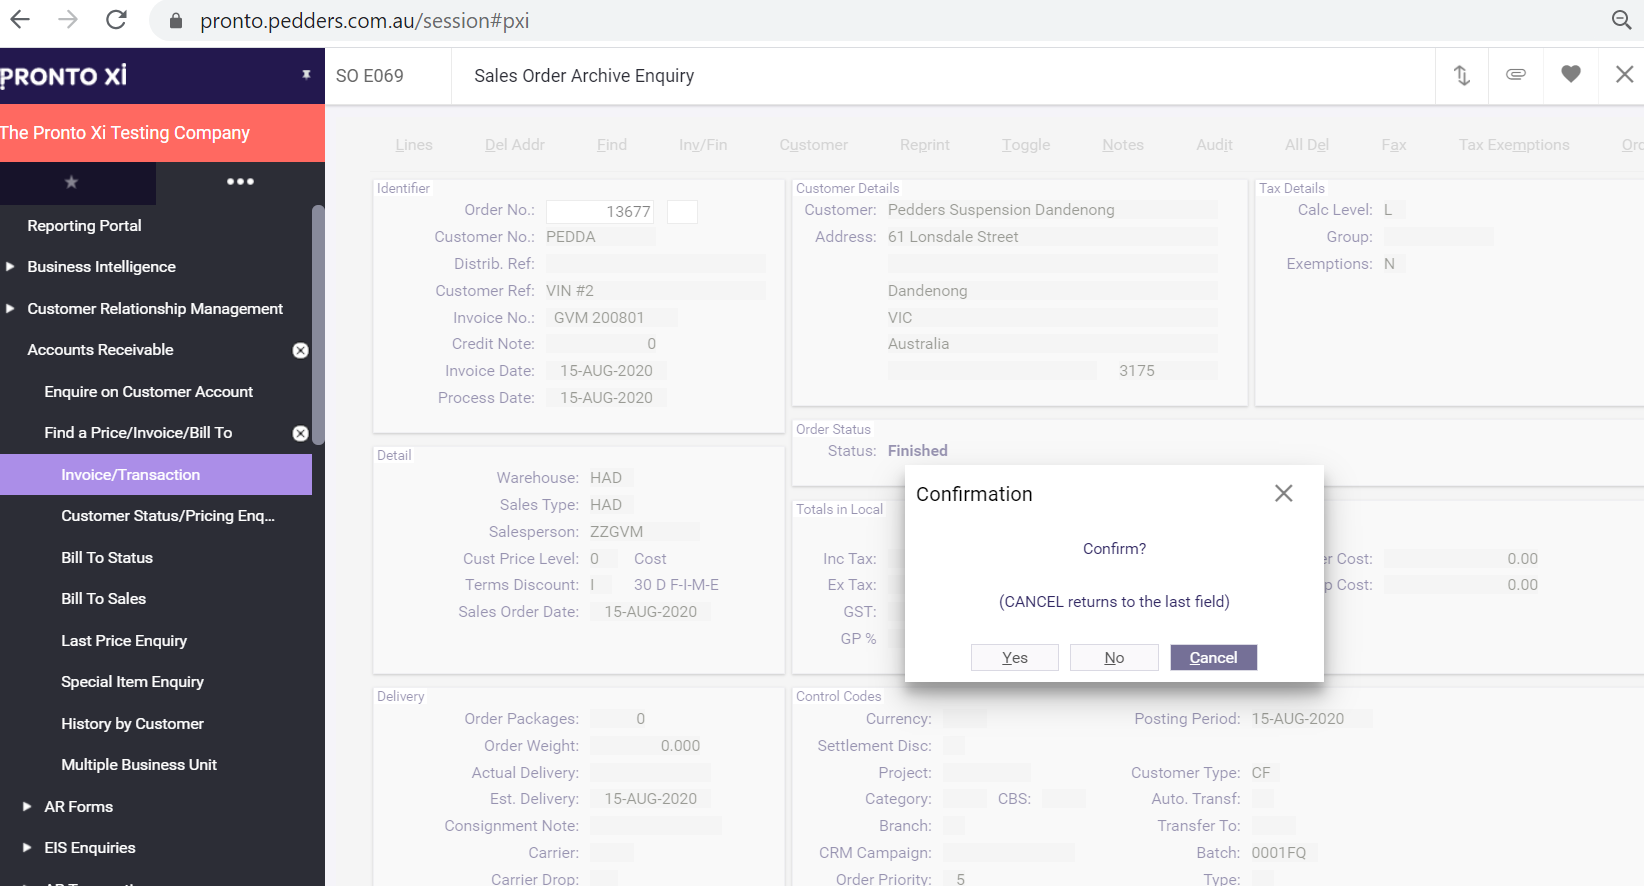The height and width of the screenshot is (886, 1644).
Task: Click the Reprint menu option
Action: pos(925,145)
